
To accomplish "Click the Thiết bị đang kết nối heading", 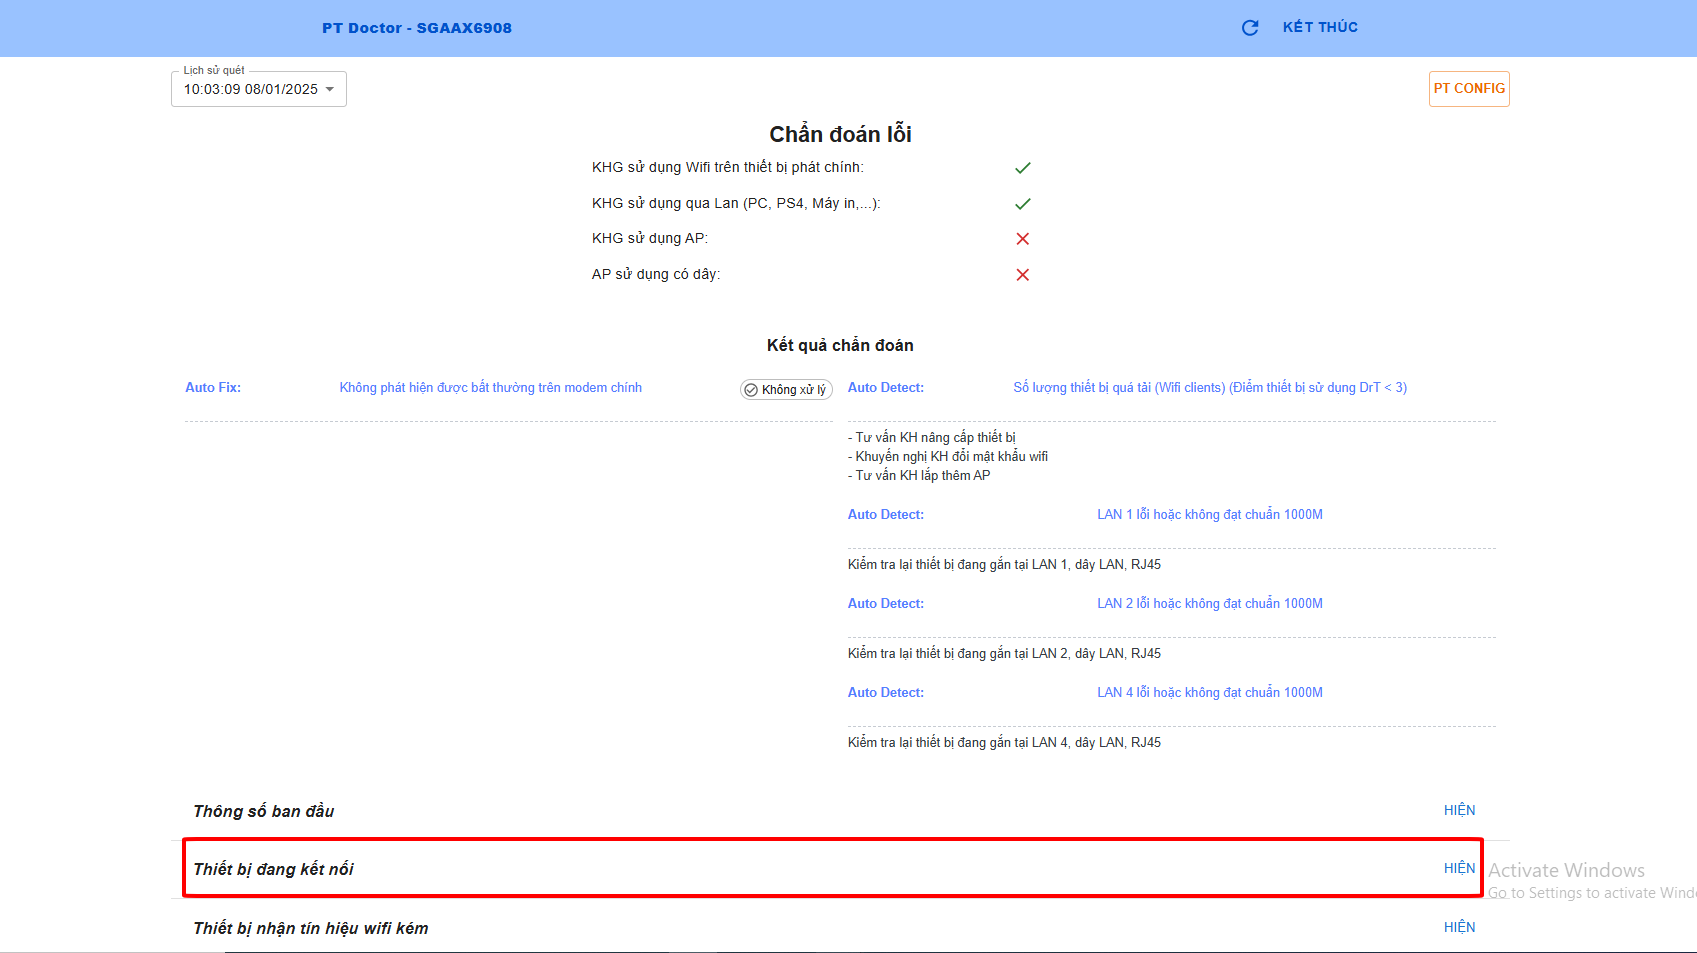I will [273, 870].
